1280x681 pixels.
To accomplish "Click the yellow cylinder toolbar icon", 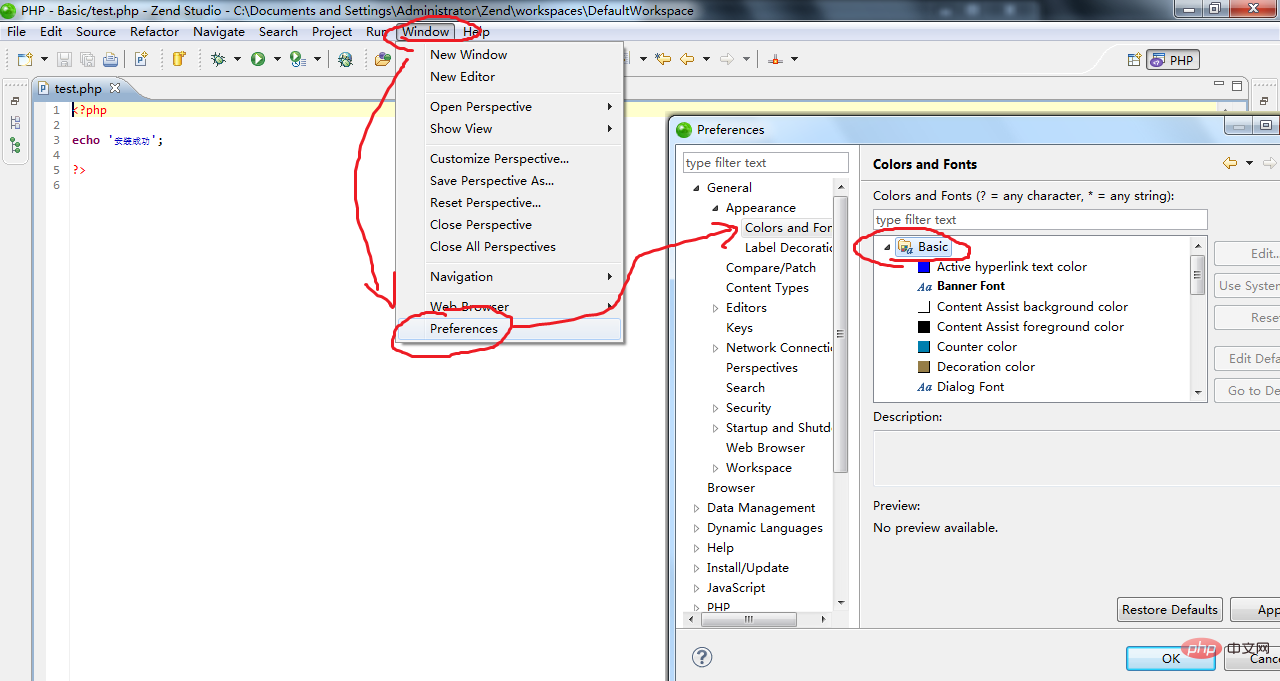I will [x=179, y=59].
